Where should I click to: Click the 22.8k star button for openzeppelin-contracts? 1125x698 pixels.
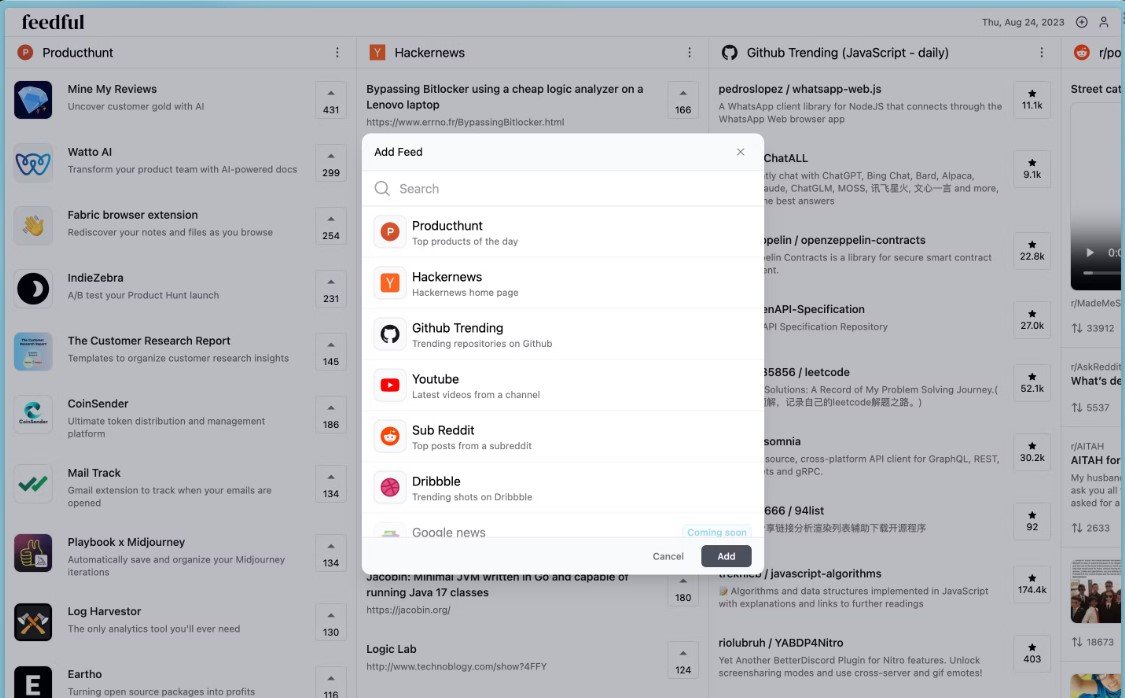[1032, 251]
